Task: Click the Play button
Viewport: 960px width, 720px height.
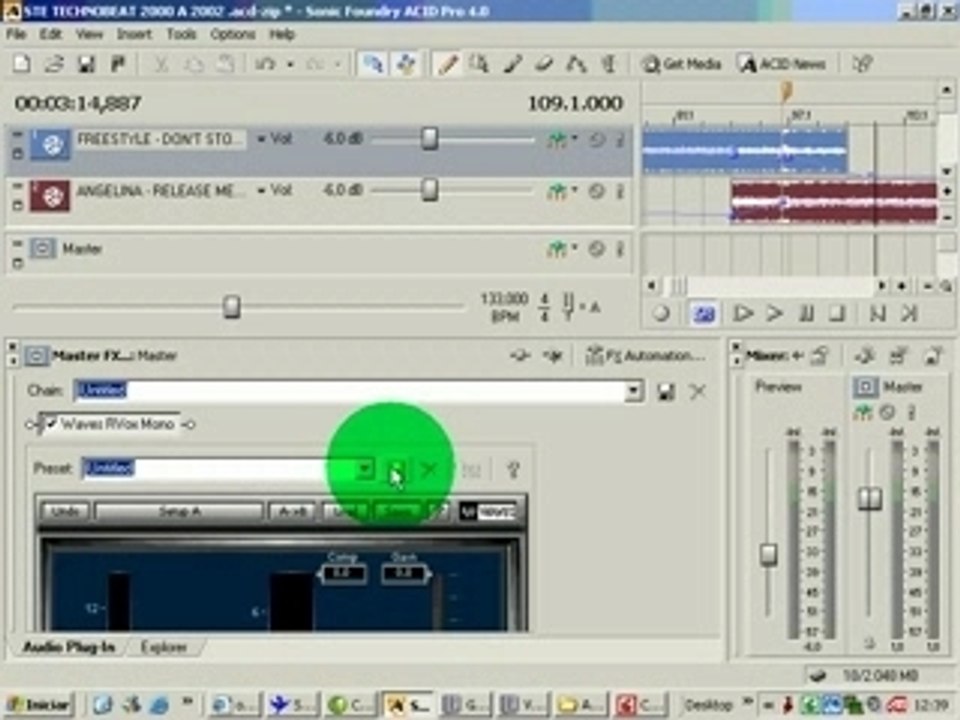Action: pos(775,313)
